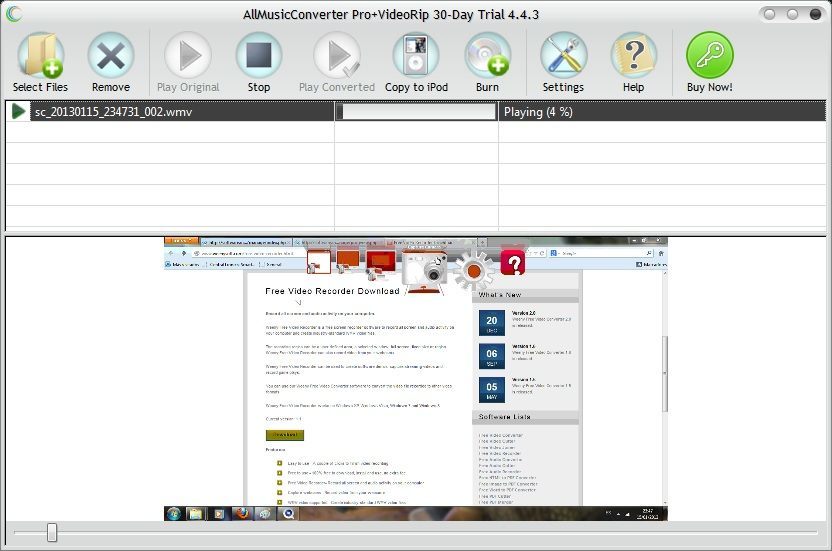Click the folder icon in previewed taskbar
Image resolution: width=832 pixels, height=551 pixels.
[x=195, y=513]
